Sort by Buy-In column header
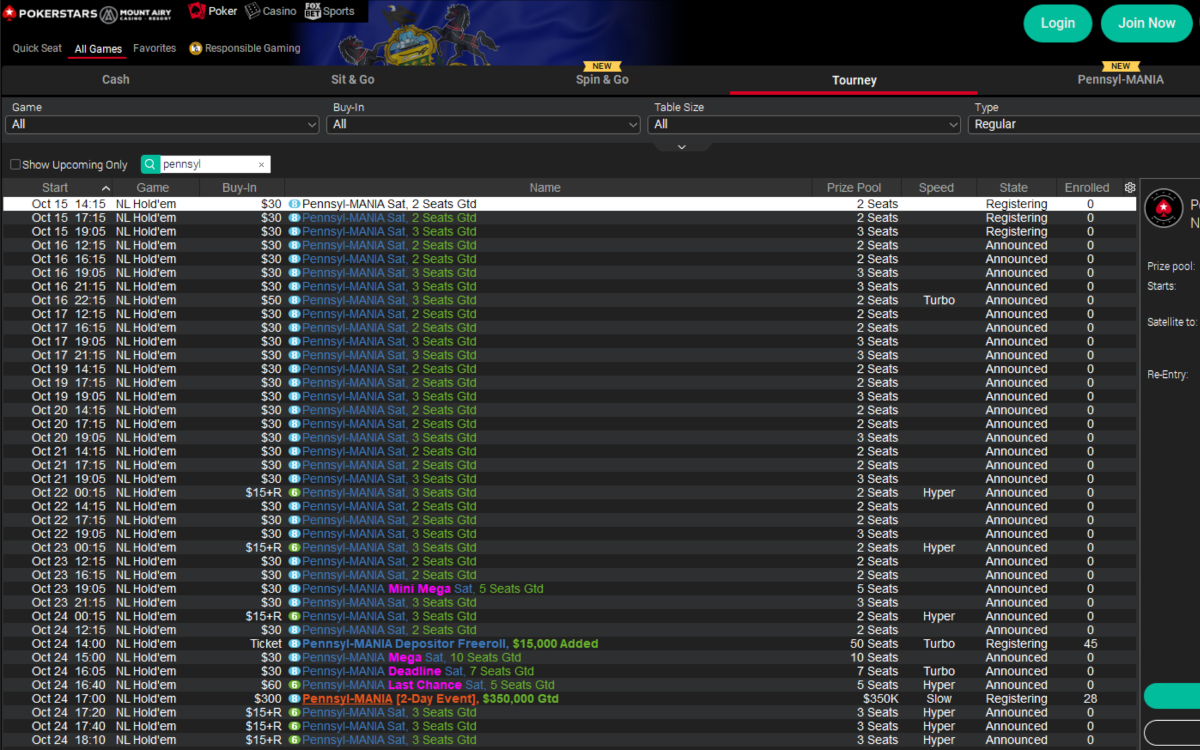 pyautogui.click(x=239, y=188)
